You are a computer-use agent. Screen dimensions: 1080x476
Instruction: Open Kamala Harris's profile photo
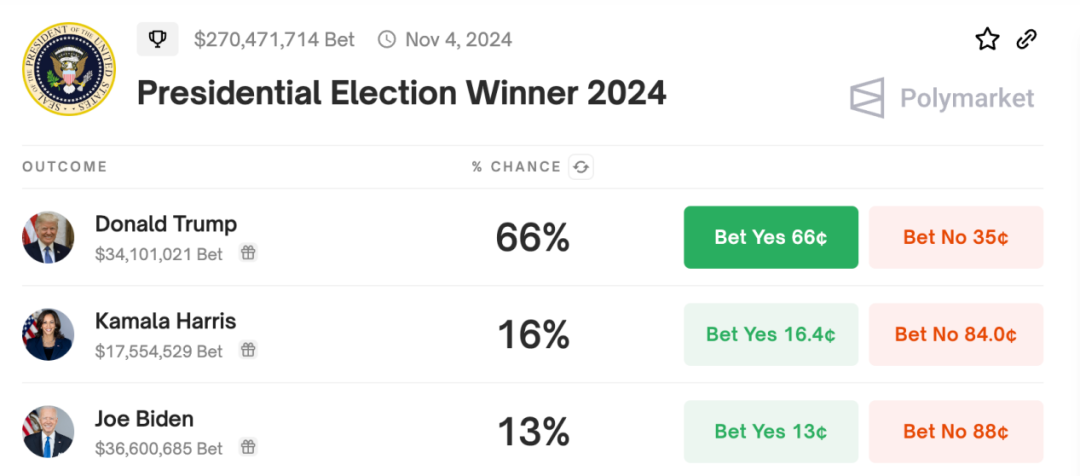click(x=48, y=334)
